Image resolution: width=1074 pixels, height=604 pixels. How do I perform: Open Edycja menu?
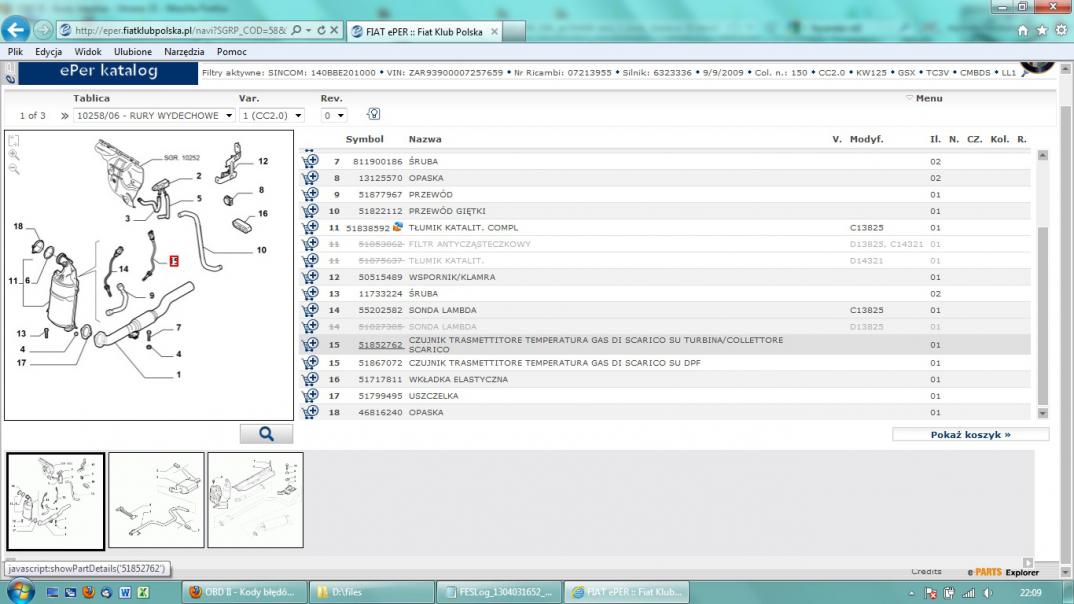click(x=49, y=51)
